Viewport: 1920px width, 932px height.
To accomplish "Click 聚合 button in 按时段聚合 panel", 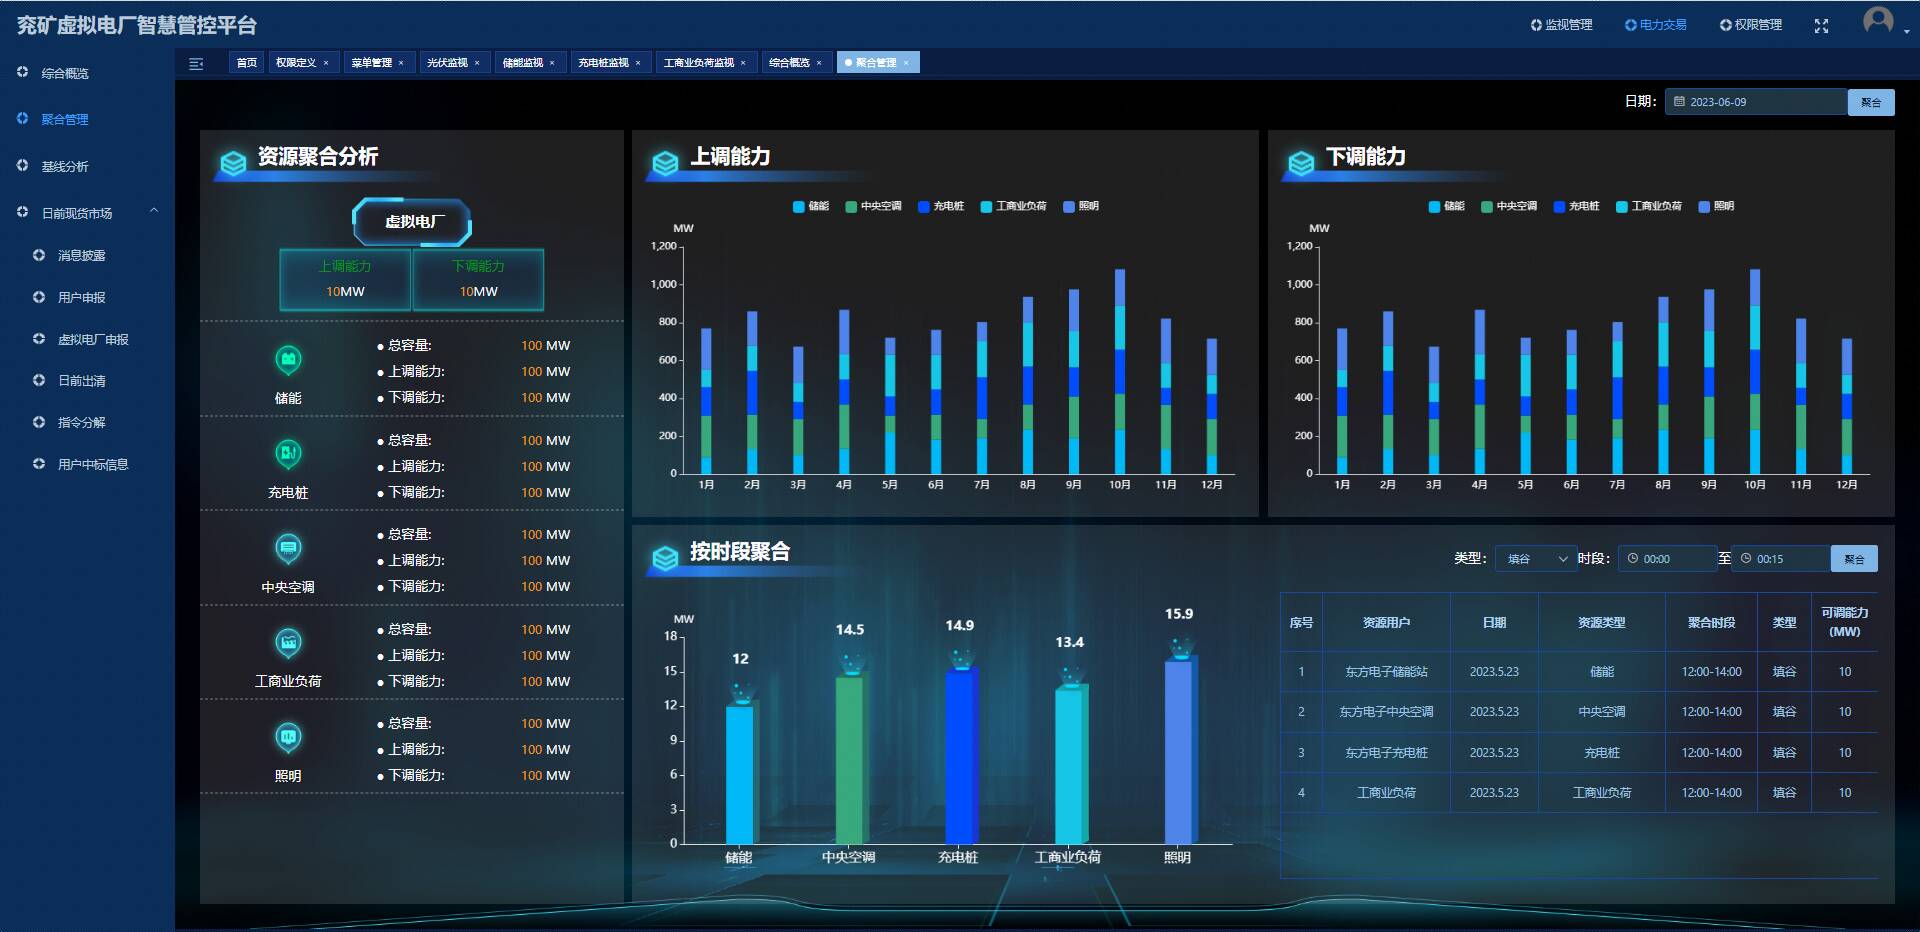I will click(1853, 559).
